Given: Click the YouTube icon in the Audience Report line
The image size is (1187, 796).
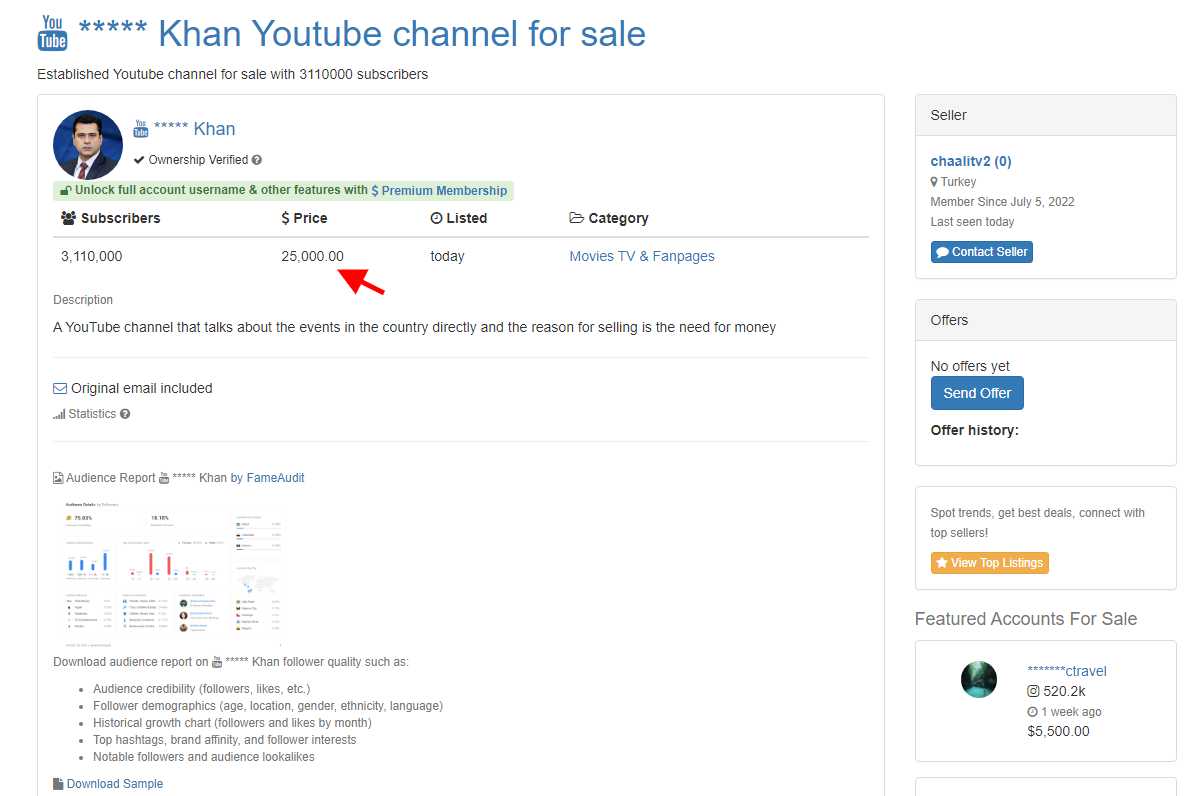Looking at the screenshot, I should pyautogui.click(x=164, y=478).
